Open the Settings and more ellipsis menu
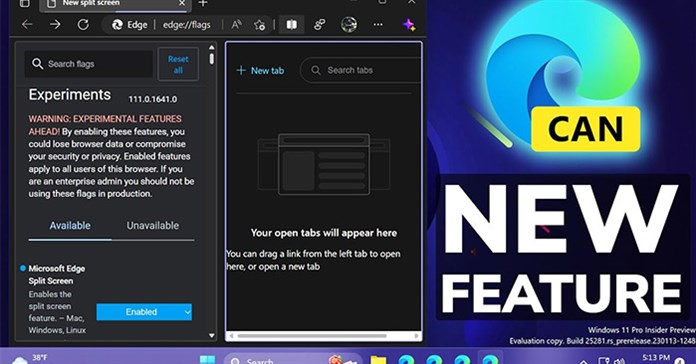The image size is (696, 364). click(378, 24)
